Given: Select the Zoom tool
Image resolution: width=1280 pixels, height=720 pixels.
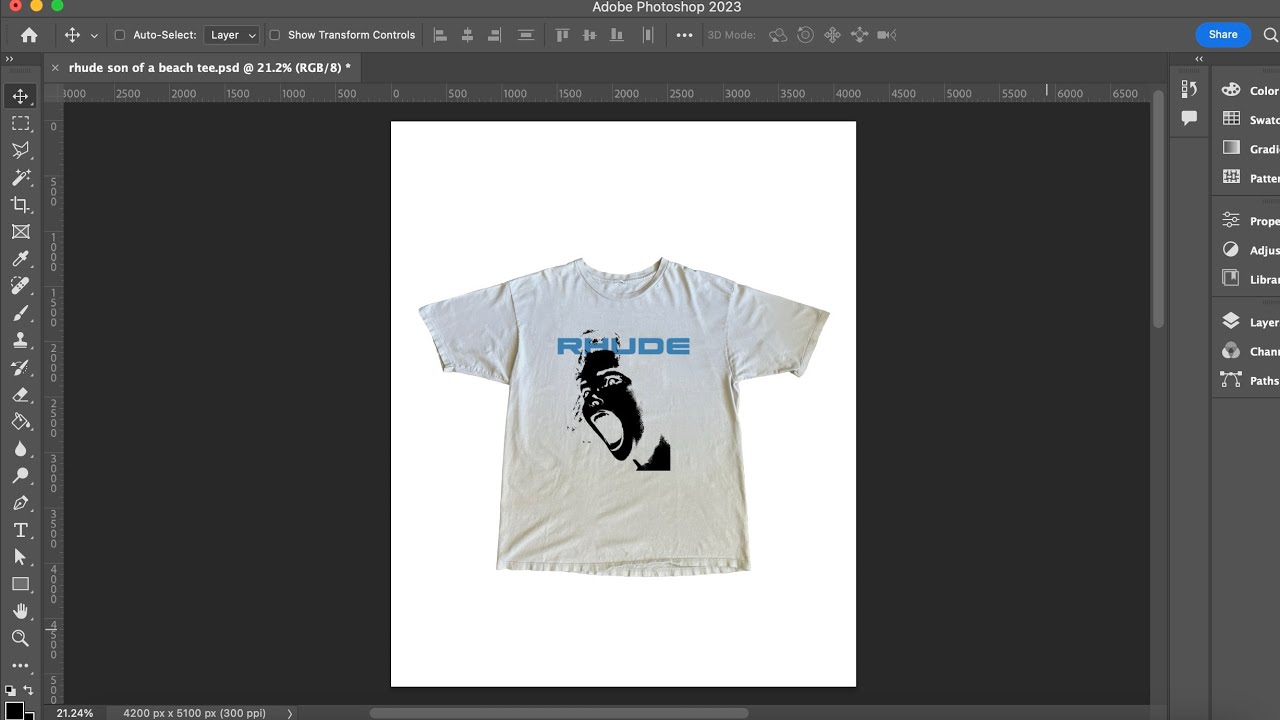Looking at the screenshot, I should pos(20,638).
